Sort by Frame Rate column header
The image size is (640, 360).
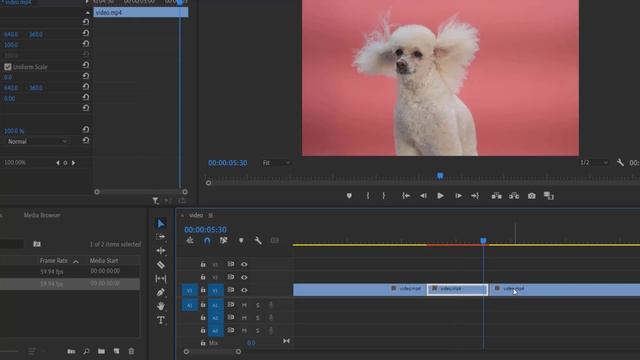53,260
